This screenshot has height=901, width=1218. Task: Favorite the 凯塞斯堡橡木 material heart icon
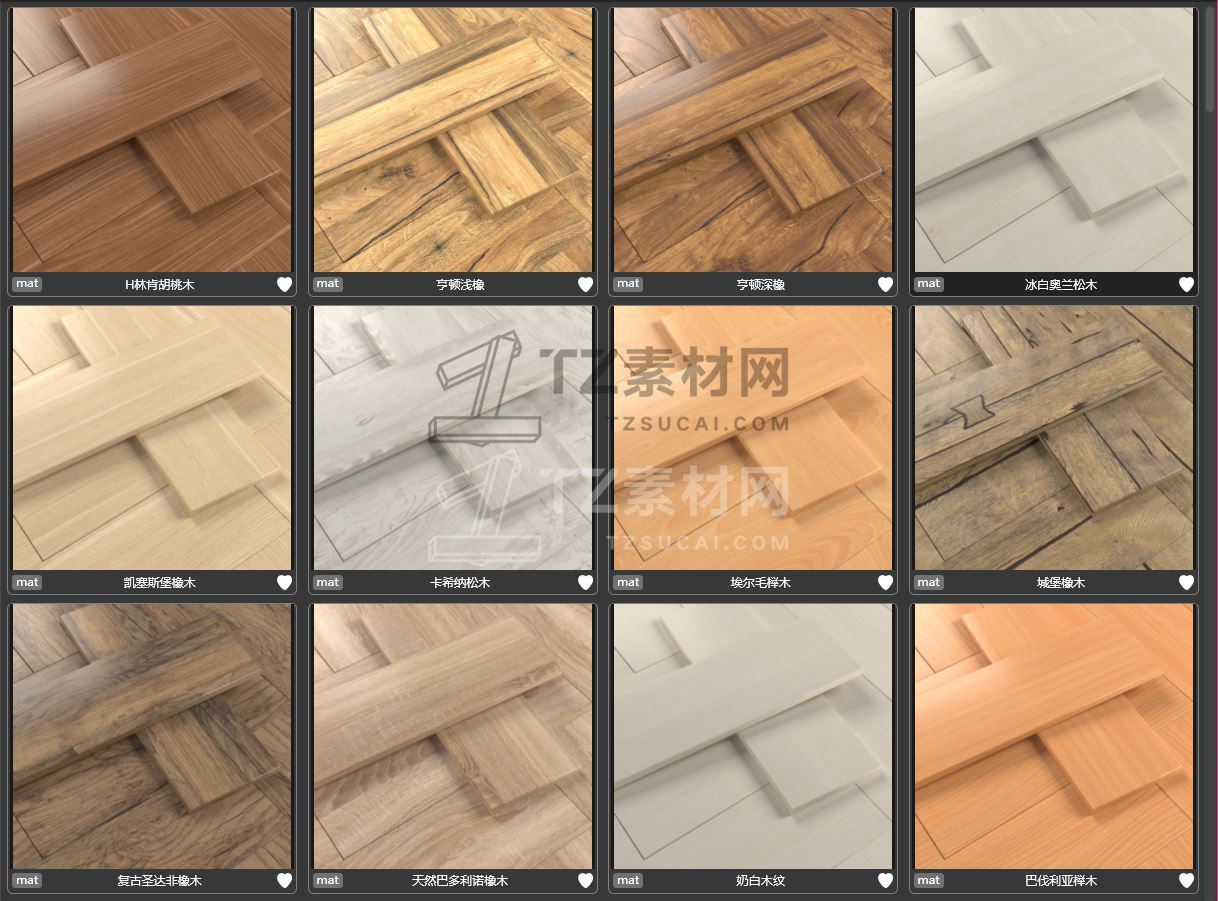click(284, 582)
